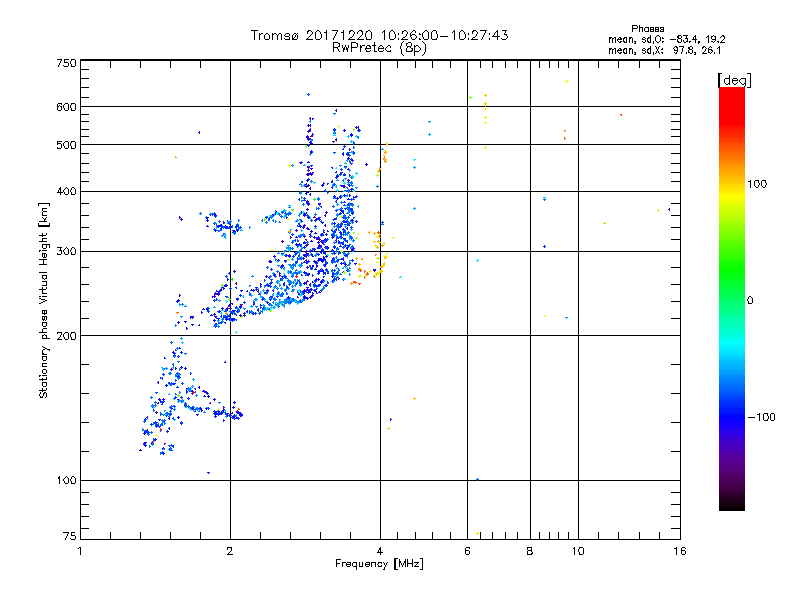This screenshot has width=800, height=600.
Task: Click the "Phases" heading in the top right
Action: coord(647,29)
